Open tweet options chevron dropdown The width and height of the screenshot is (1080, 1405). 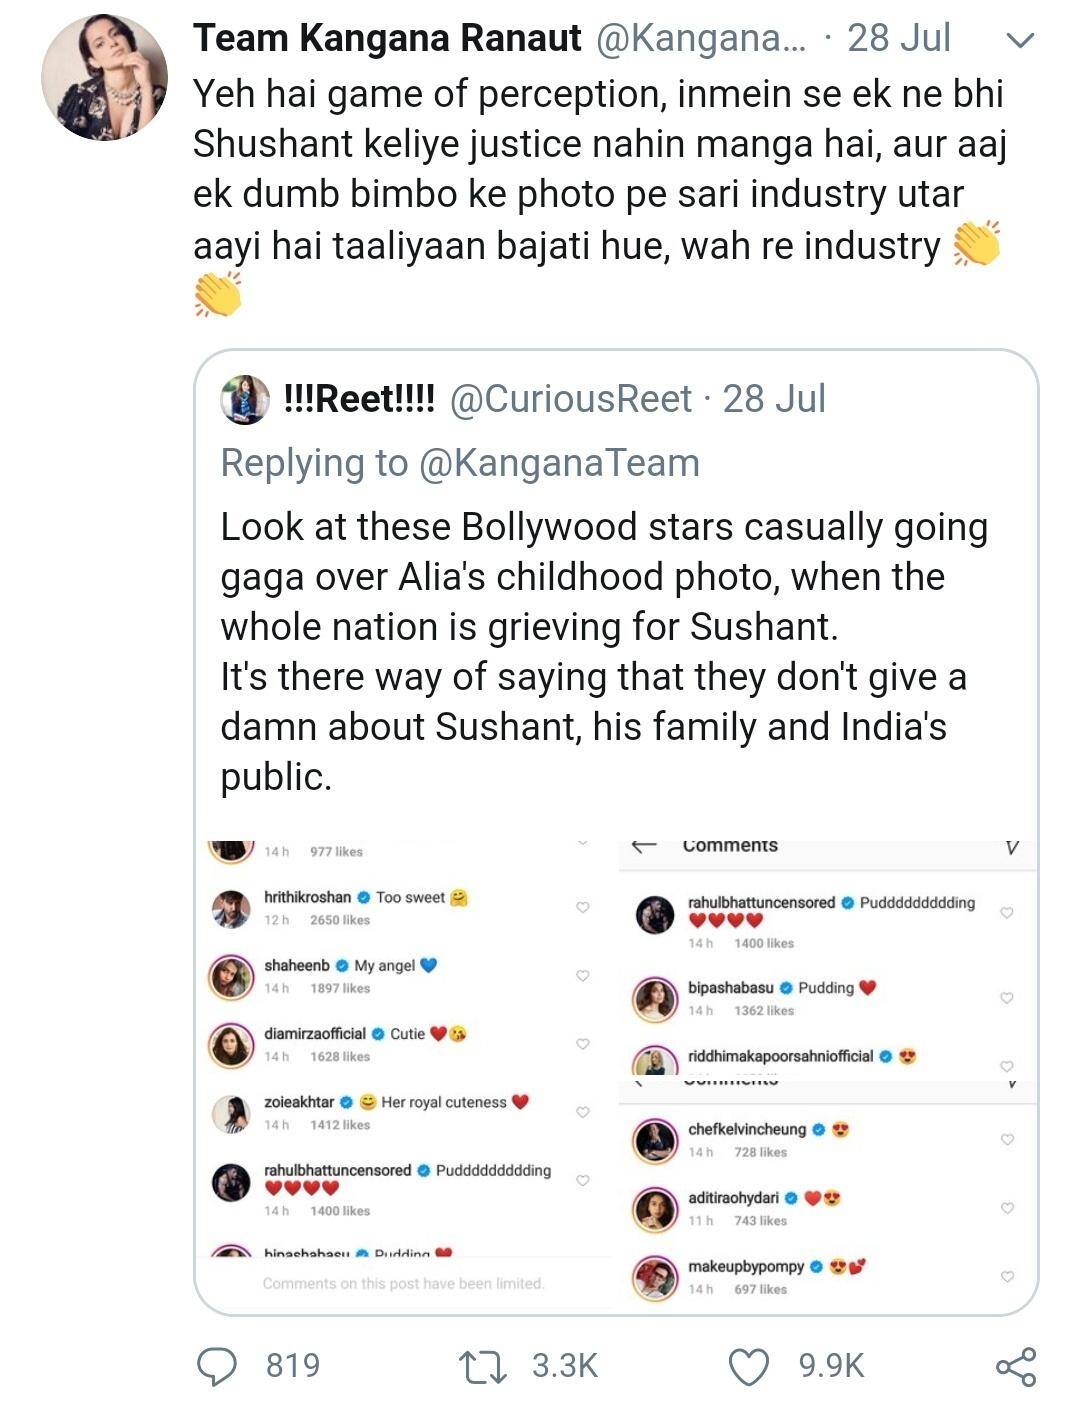click(1019, 41)
